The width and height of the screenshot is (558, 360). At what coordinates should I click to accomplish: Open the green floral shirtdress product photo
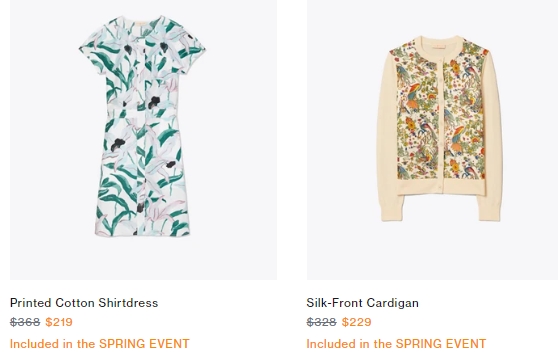tap(143, 139)
